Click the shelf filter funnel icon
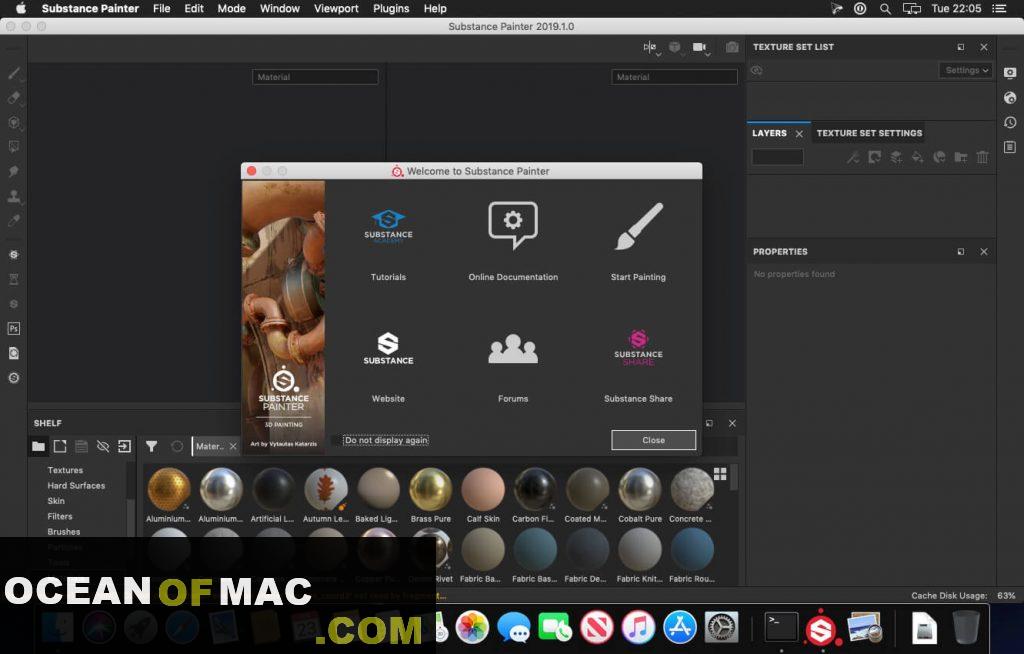This screenshot has width=1024, height=654. (x=152, y=446)
